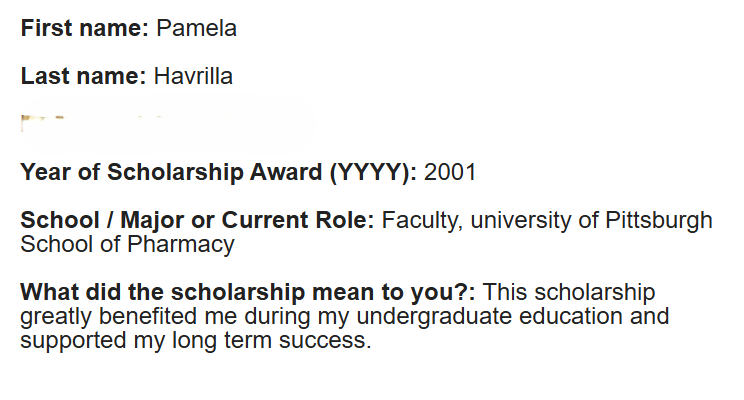
Task: Click the year 2001
Action: (450, 172)
